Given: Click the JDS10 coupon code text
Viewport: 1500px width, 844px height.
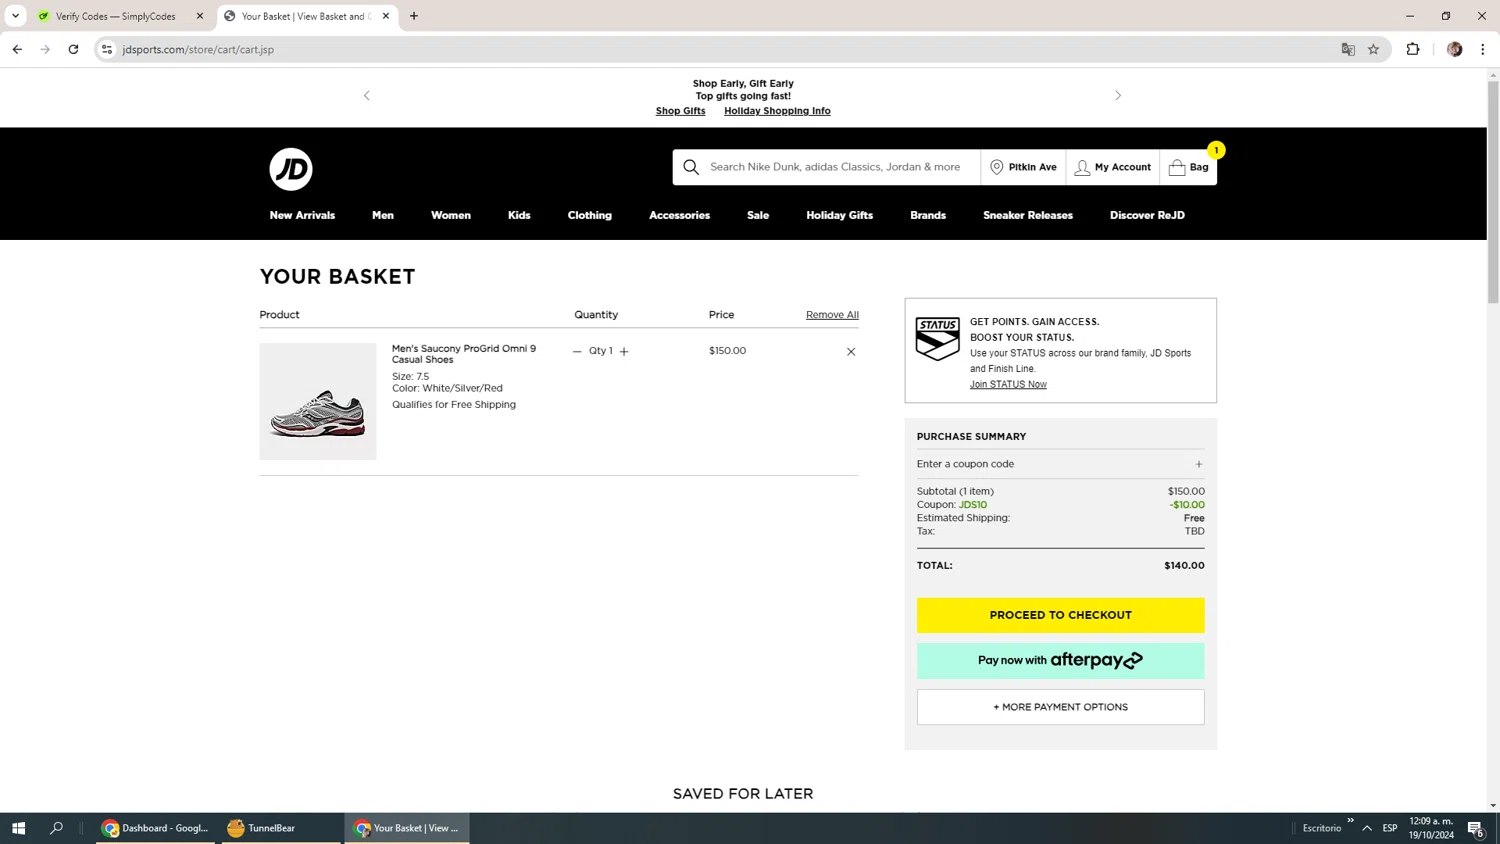Looking at the screenshot, I should (x=973, y=505).
